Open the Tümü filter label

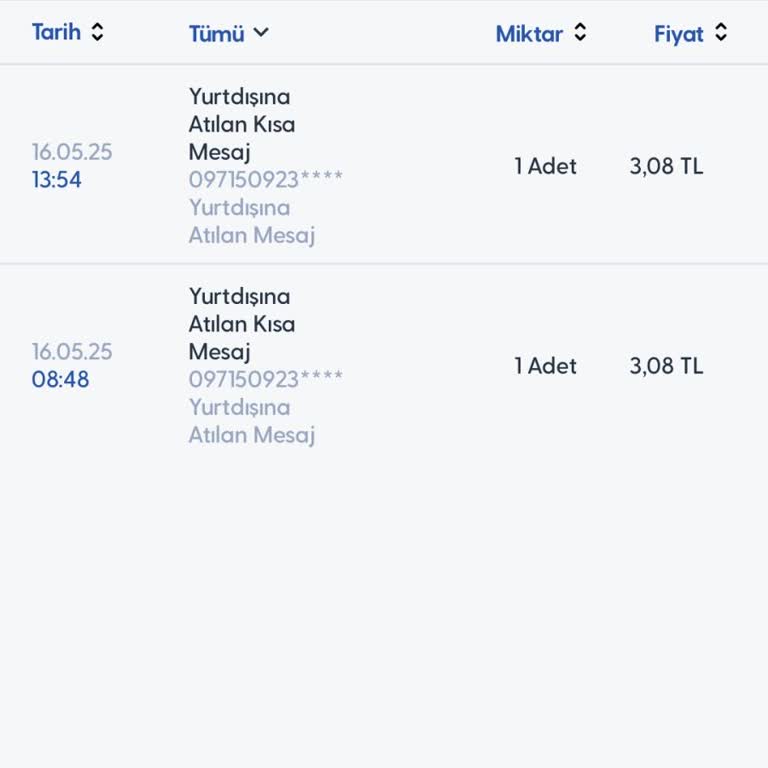216,33
